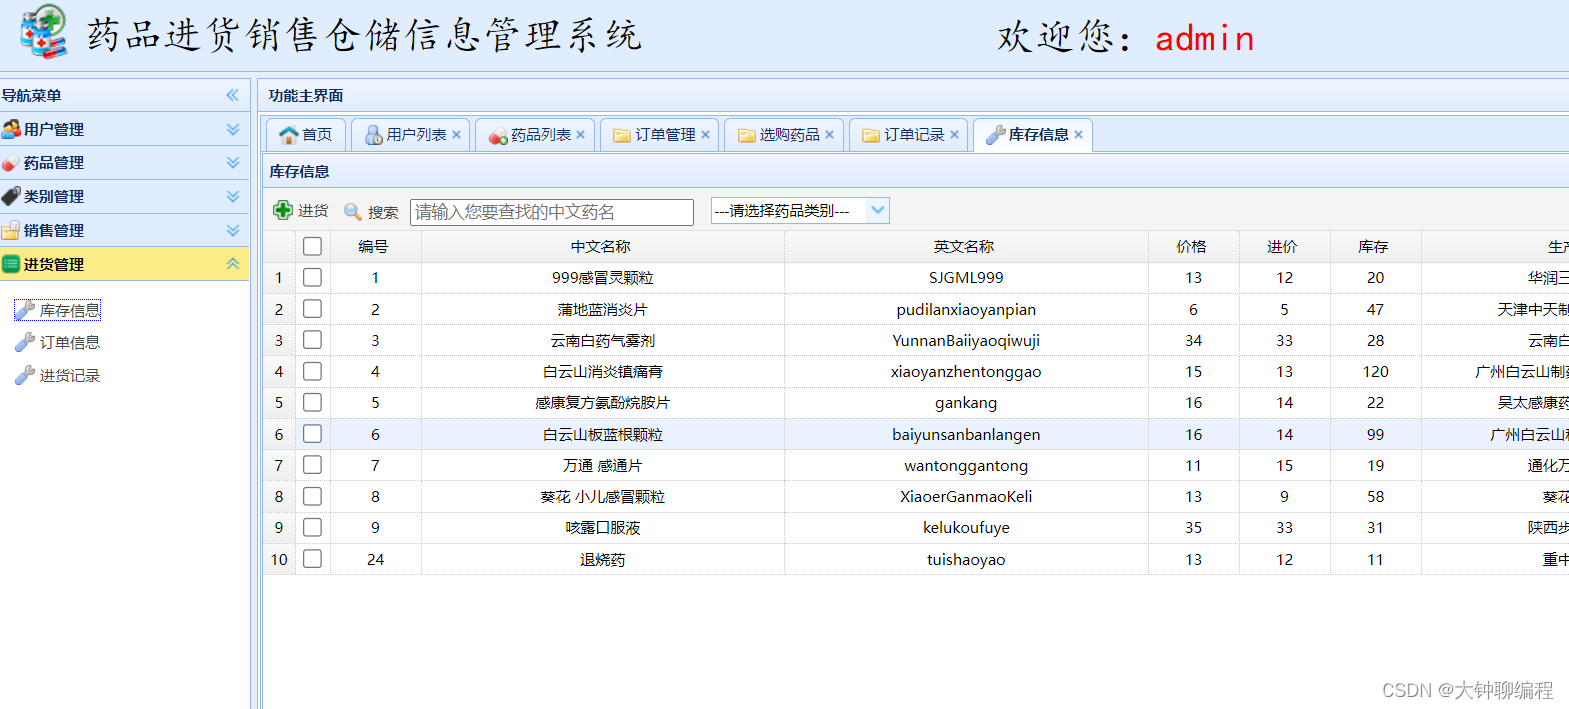Click the green plus 进货 icon
The height and width of the screenshot is (709, 1569).
(x=283, y=210)
